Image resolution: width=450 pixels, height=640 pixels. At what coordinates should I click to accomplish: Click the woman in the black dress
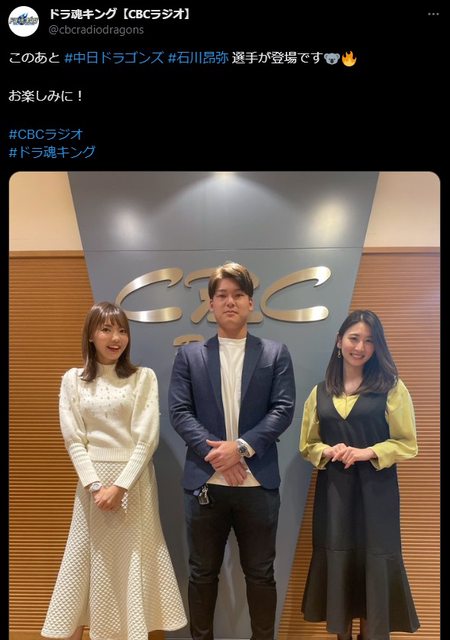click(x=359, y=473)
